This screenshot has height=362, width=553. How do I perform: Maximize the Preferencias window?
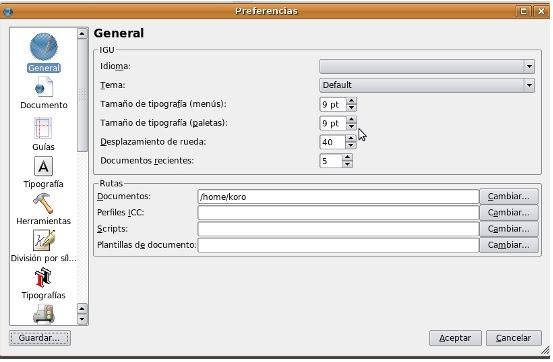[523, 12]
